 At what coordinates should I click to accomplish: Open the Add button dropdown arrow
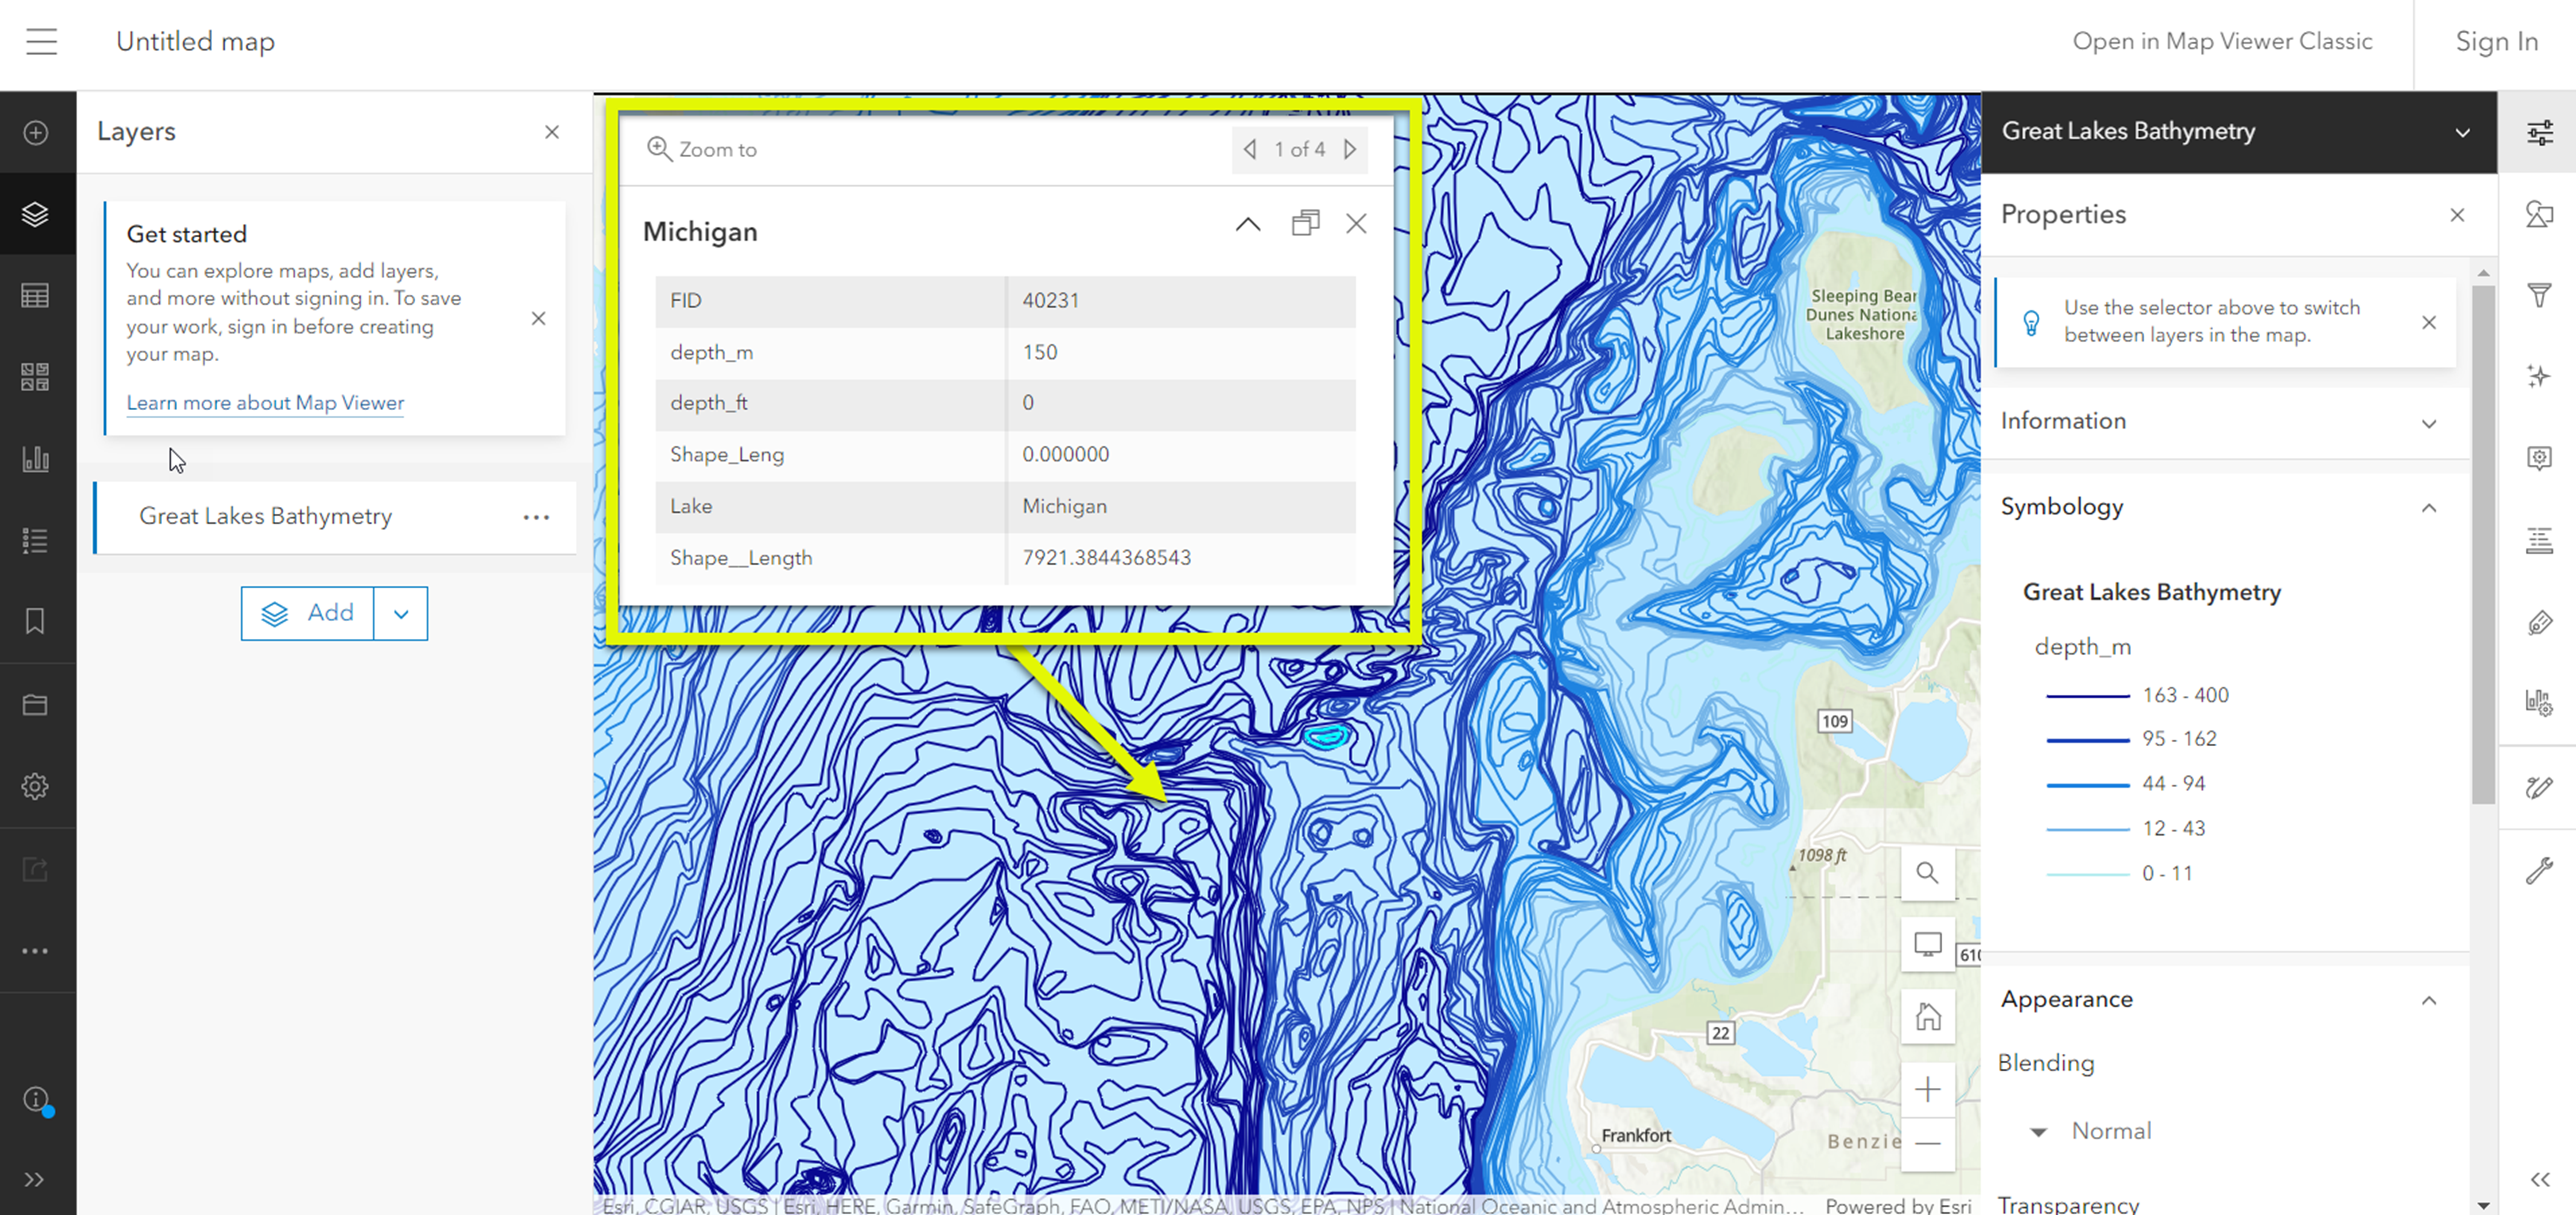pyautogui.click(x=401, y=613)
